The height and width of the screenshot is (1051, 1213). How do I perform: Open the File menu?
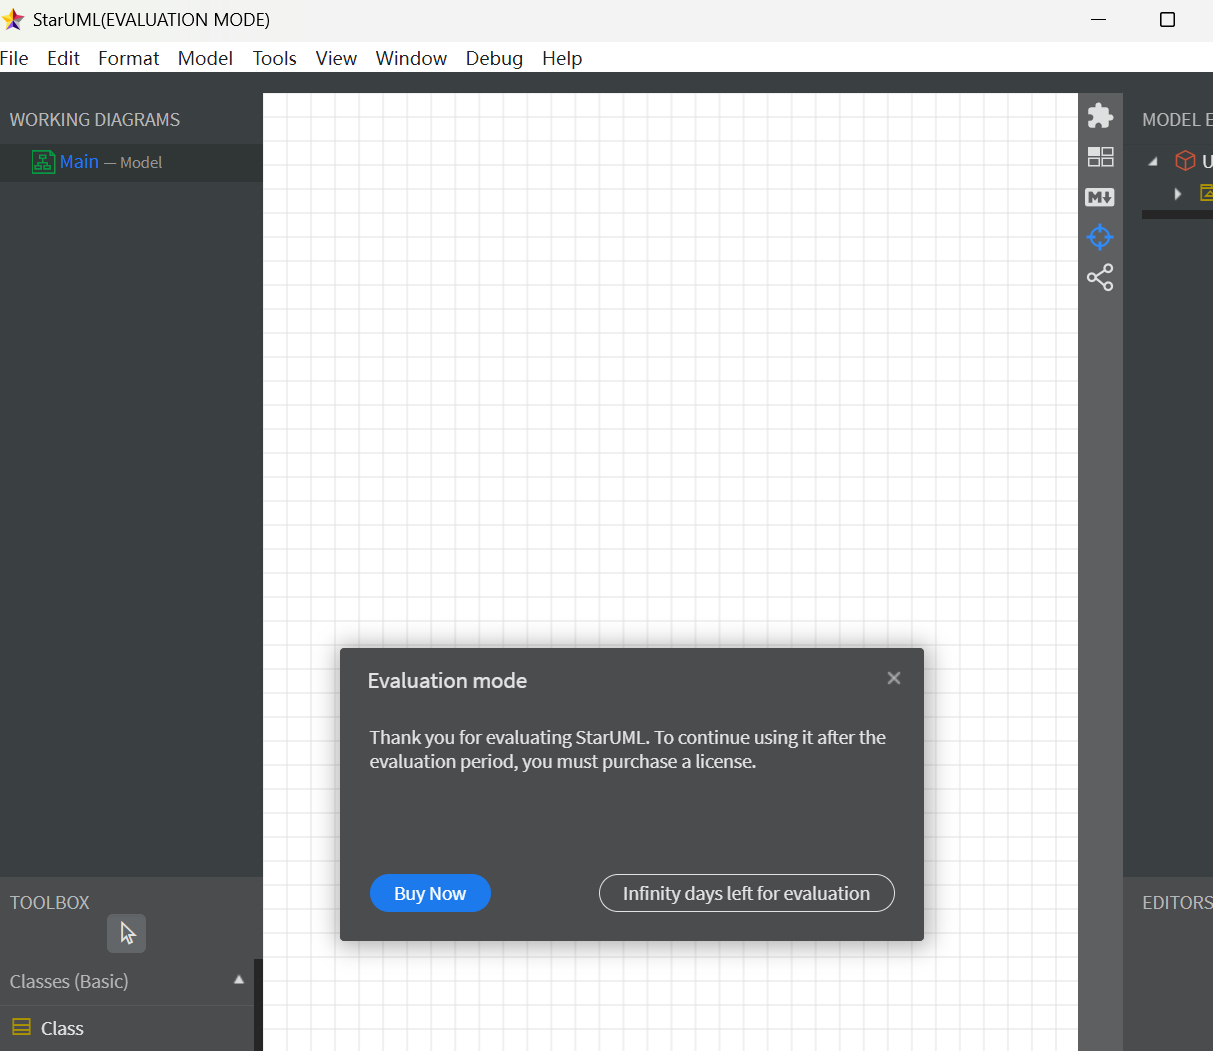(x=14, y=58)
